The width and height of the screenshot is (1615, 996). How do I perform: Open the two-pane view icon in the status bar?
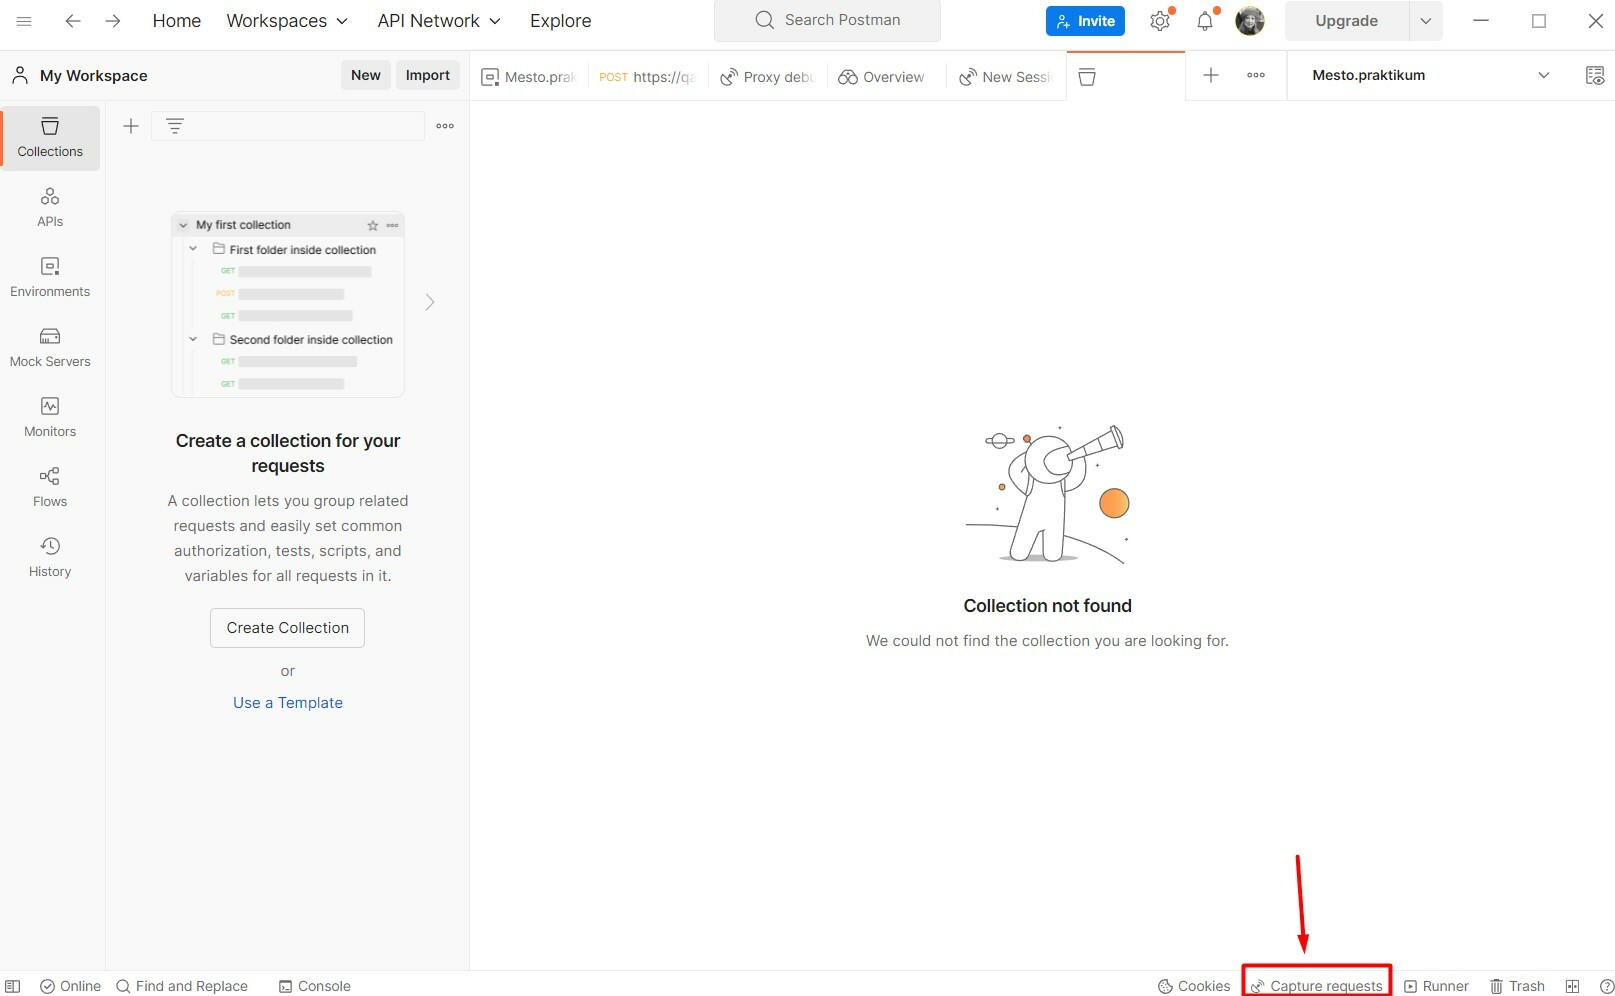pos(1573,986)
